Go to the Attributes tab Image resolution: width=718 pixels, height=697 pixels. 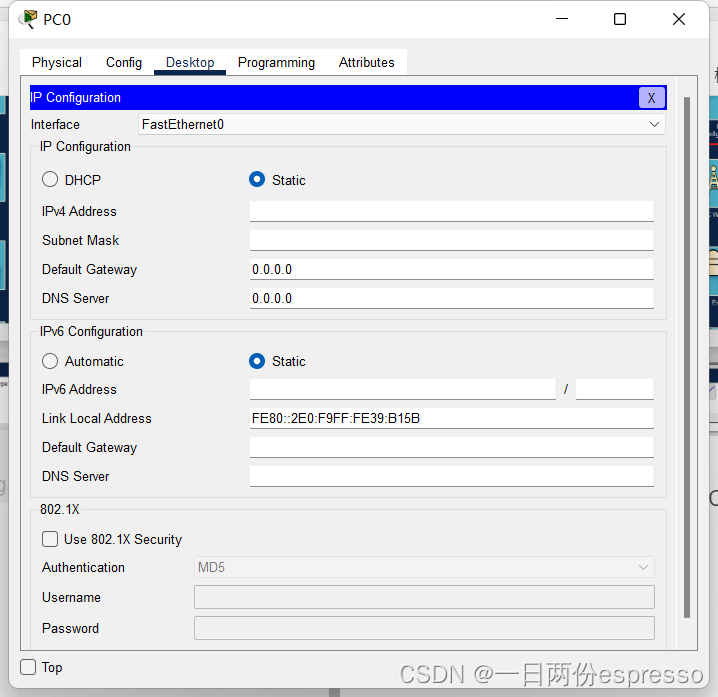tap(366, 62)
